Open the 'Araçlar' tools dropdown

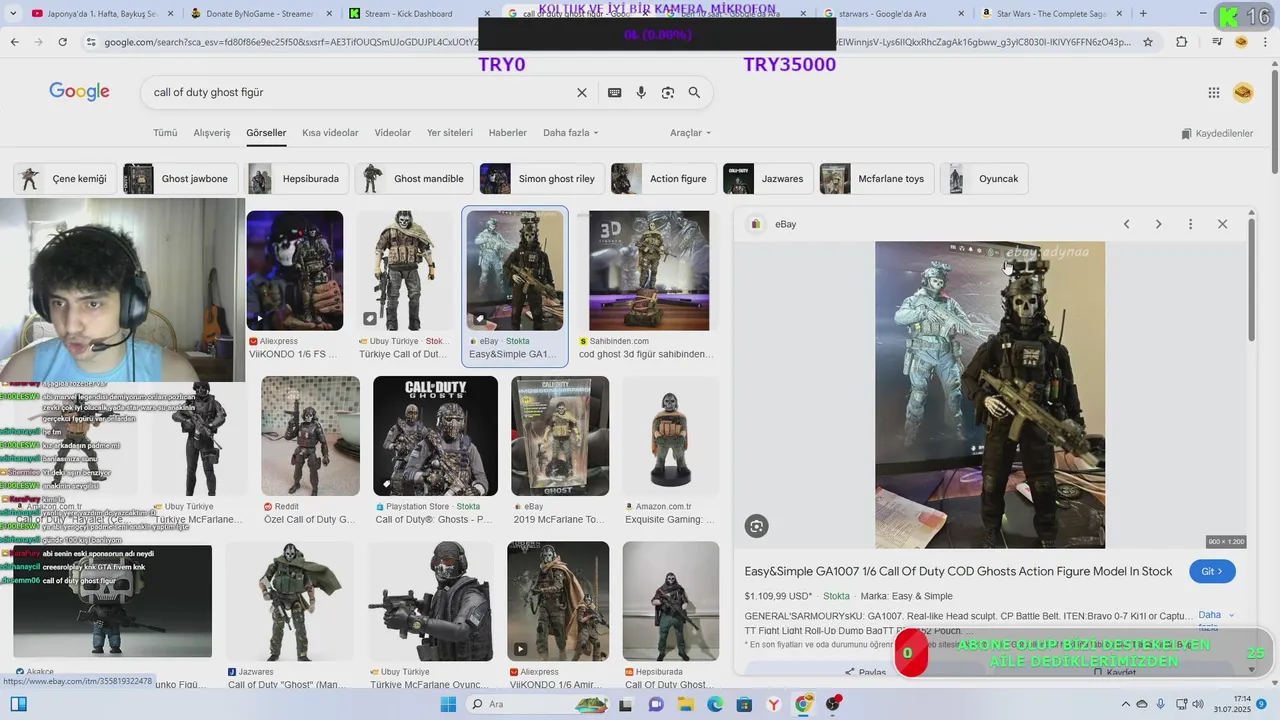click(691, 133)
